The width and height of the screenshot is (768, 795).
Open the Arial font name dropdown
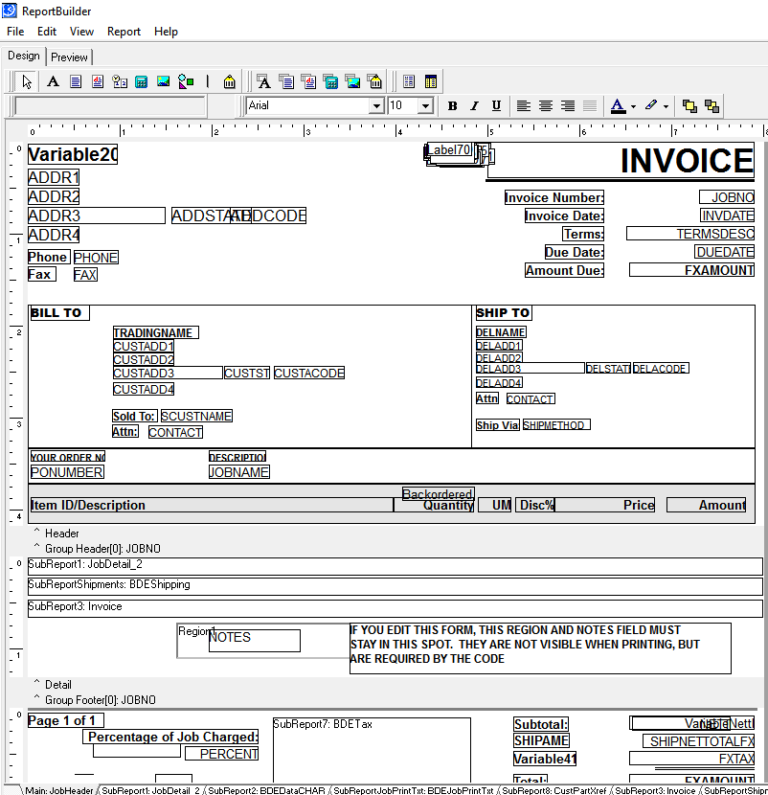point(376,106)
